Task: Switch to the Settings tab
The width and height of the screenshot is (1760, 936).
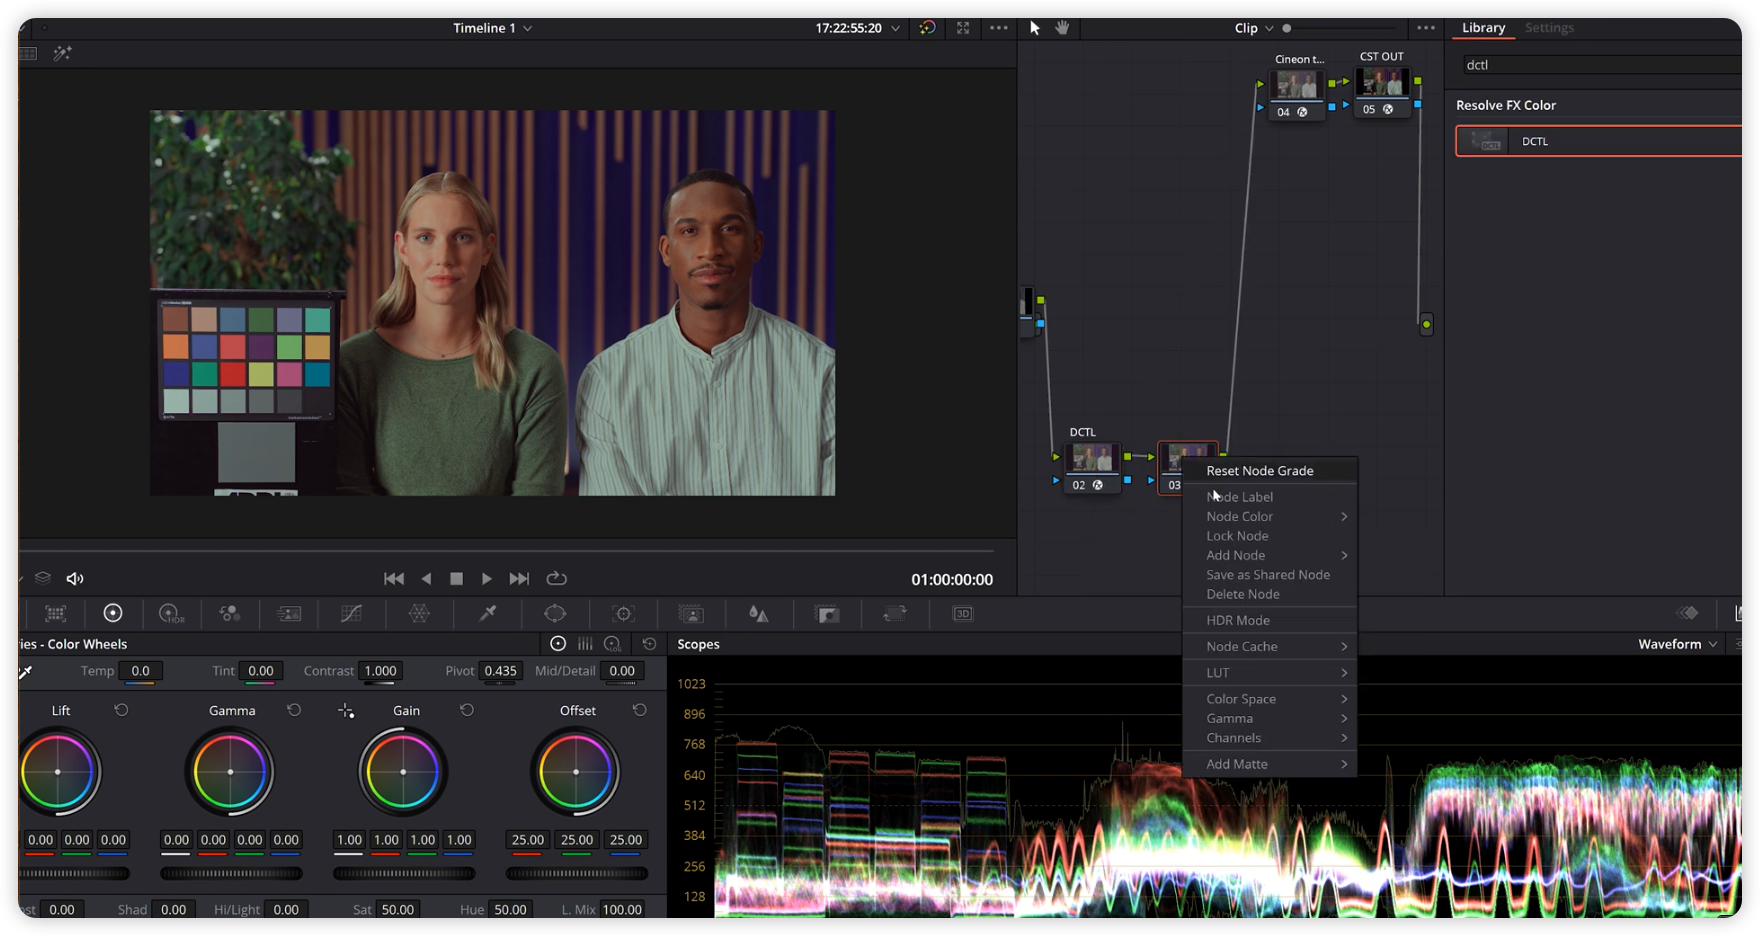Action: coord(1549,28)
